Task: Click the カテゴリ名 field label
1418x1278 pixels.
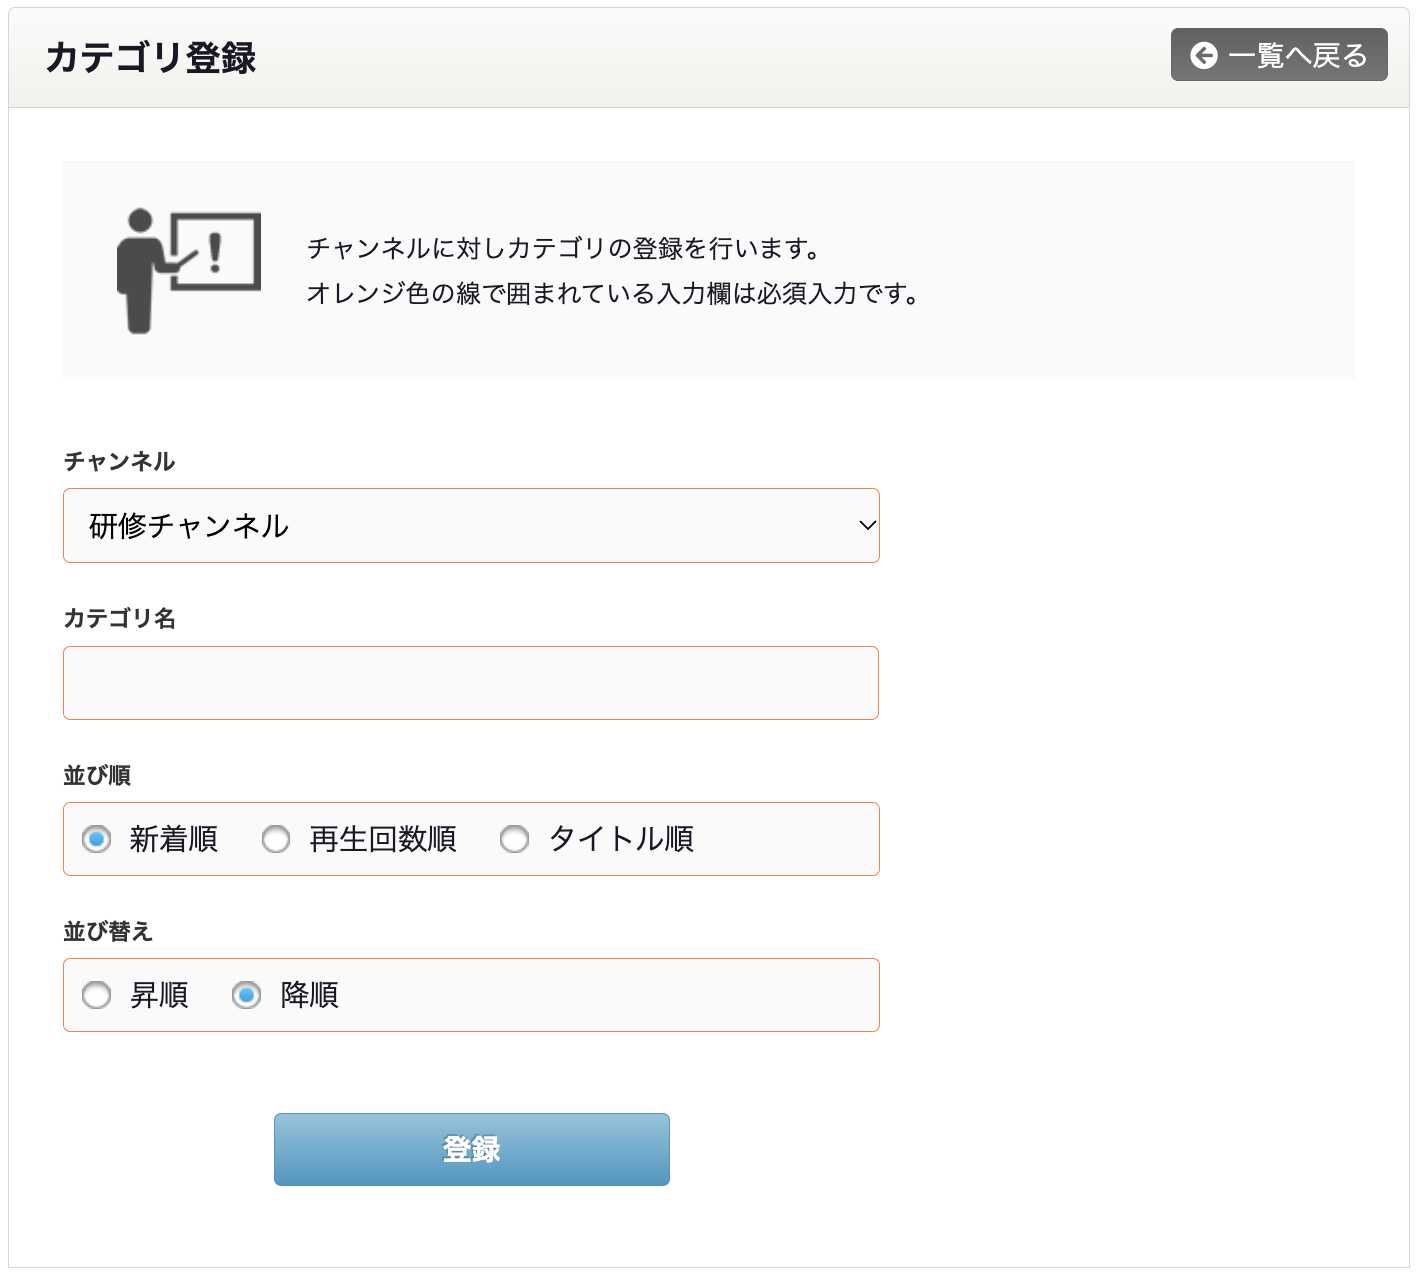Action: [x=119, y=618]
